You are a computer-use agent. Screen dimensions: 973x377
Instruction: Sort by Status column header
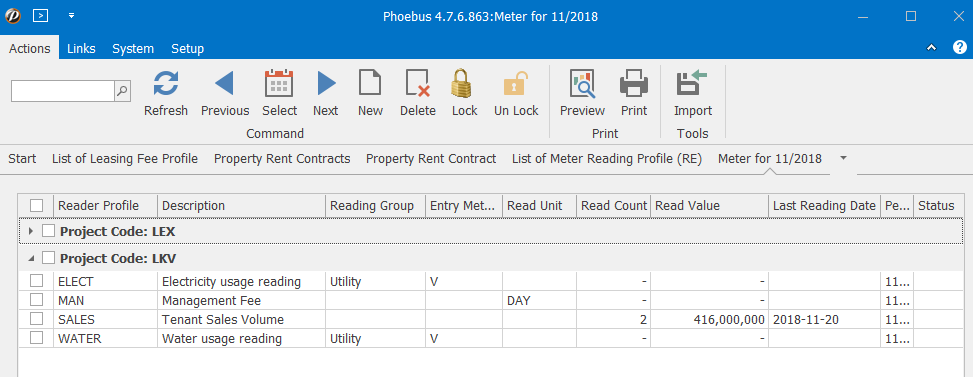939,206
